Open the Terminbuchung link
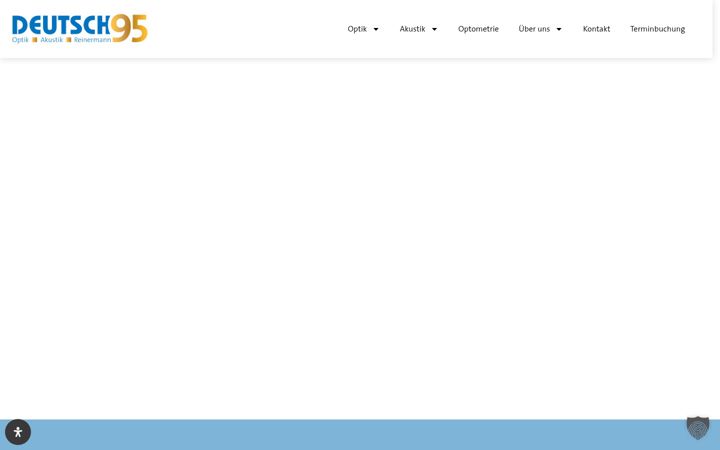 (657, 29)
